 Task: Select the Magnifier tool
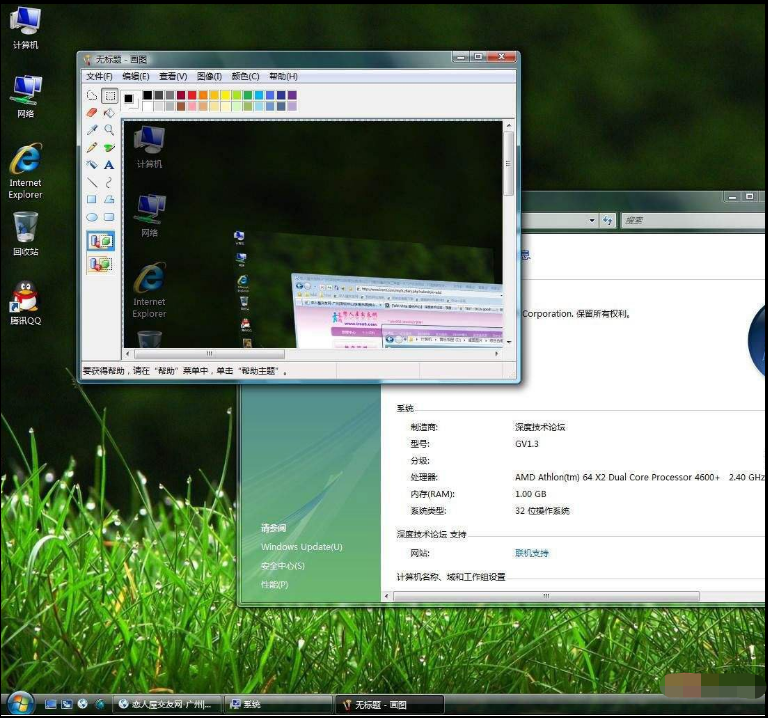tap(109, 130)
